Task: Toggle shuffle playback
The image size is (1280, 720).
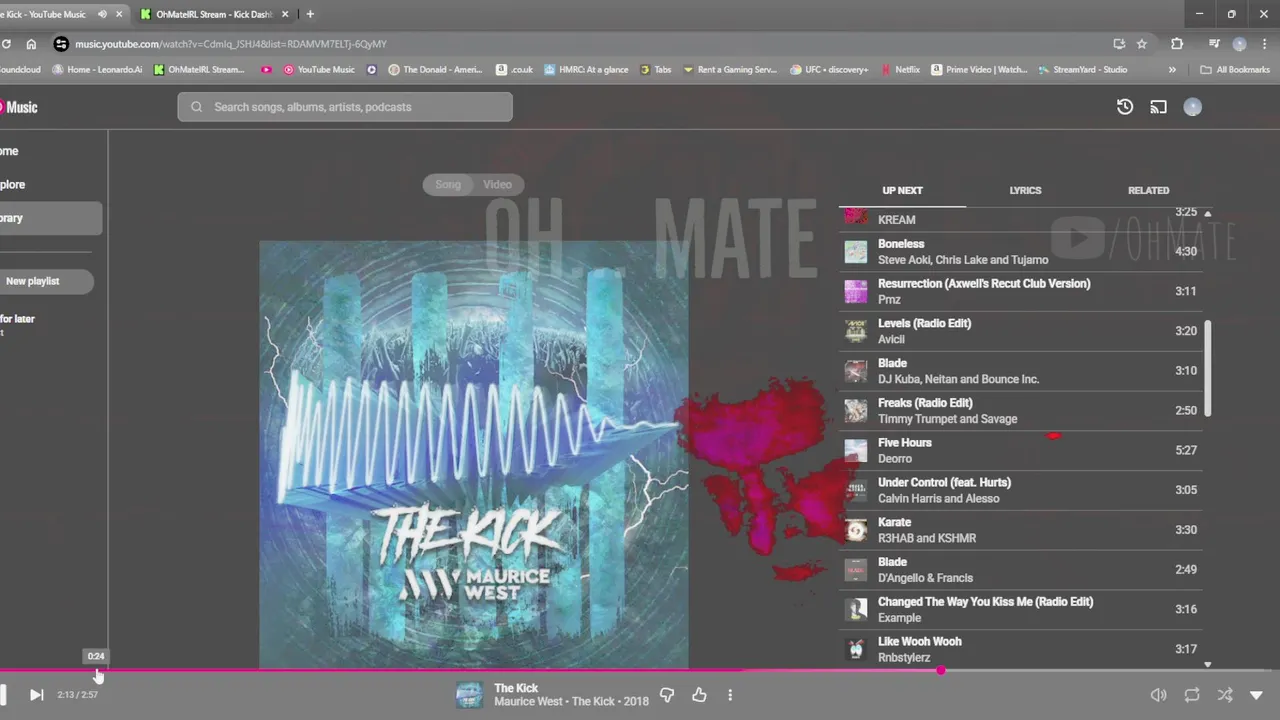Action: tap(1225, 695)
